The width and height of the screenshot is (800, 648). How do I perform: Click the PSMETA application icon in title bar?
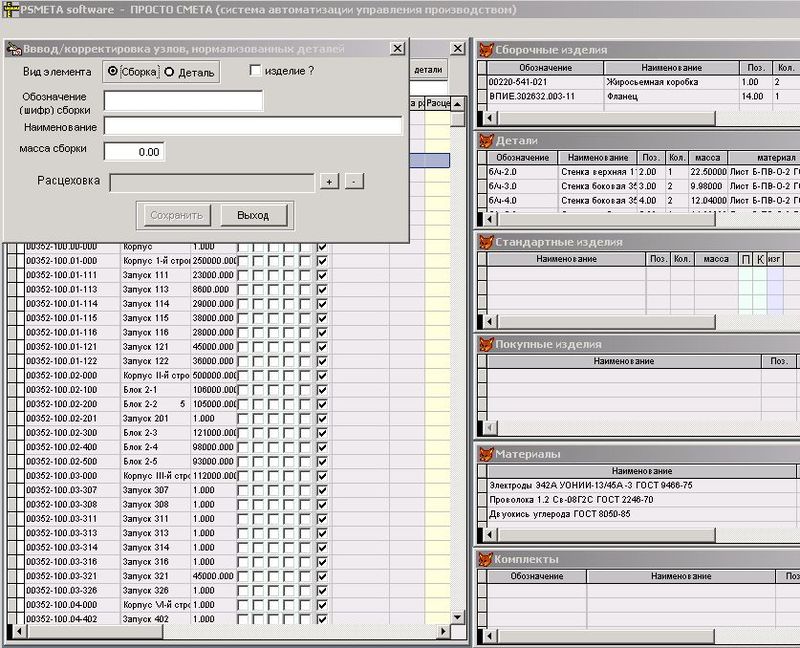click(12, 9)
